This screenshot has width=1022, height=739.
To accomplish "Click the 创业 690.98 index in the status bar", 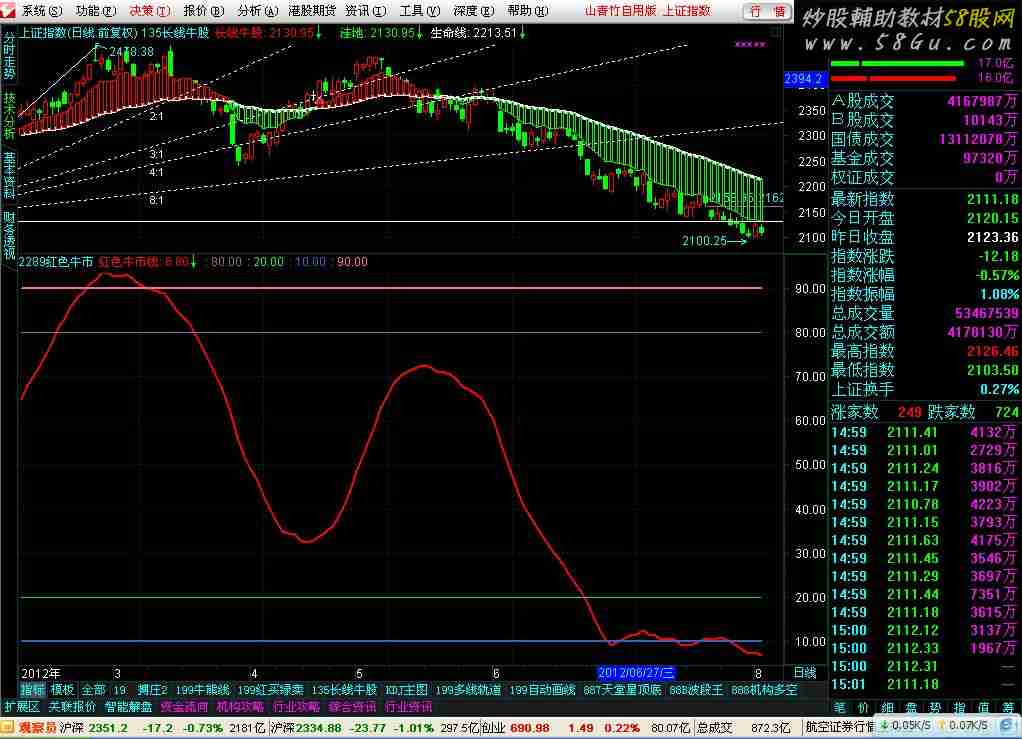I will tap(515, 727).
